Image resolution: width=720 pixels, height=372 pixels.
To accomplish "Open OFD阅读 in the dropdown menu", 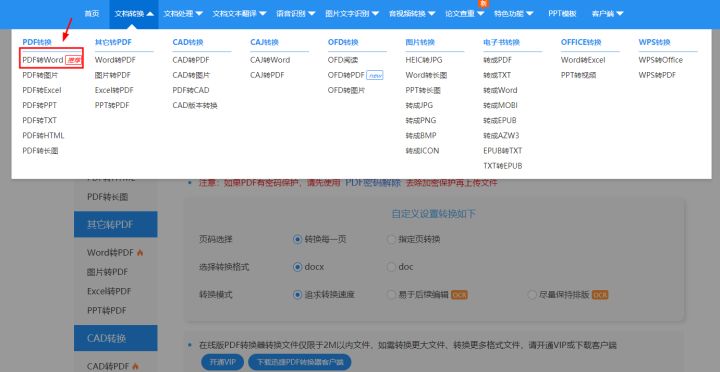I will (x=343, y=60).
